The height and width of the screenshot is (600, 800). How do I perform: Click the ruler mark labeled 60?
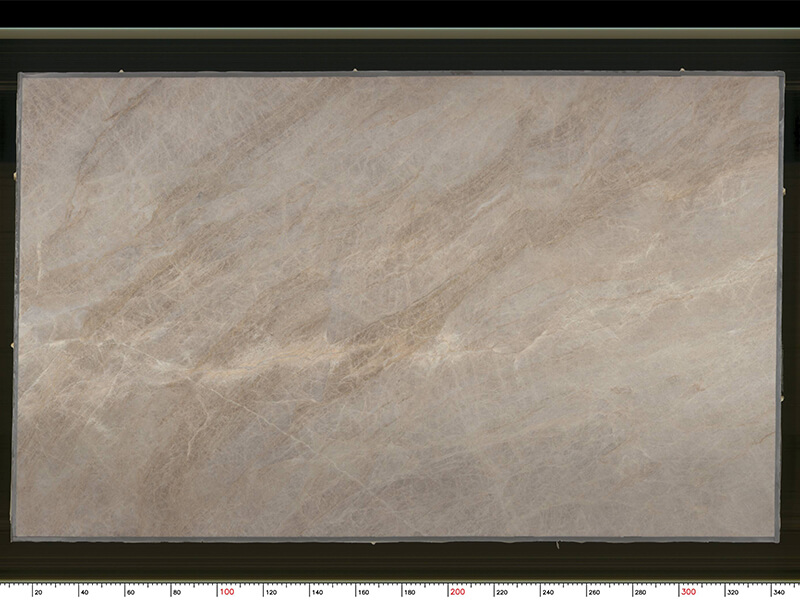pos(131,592)
